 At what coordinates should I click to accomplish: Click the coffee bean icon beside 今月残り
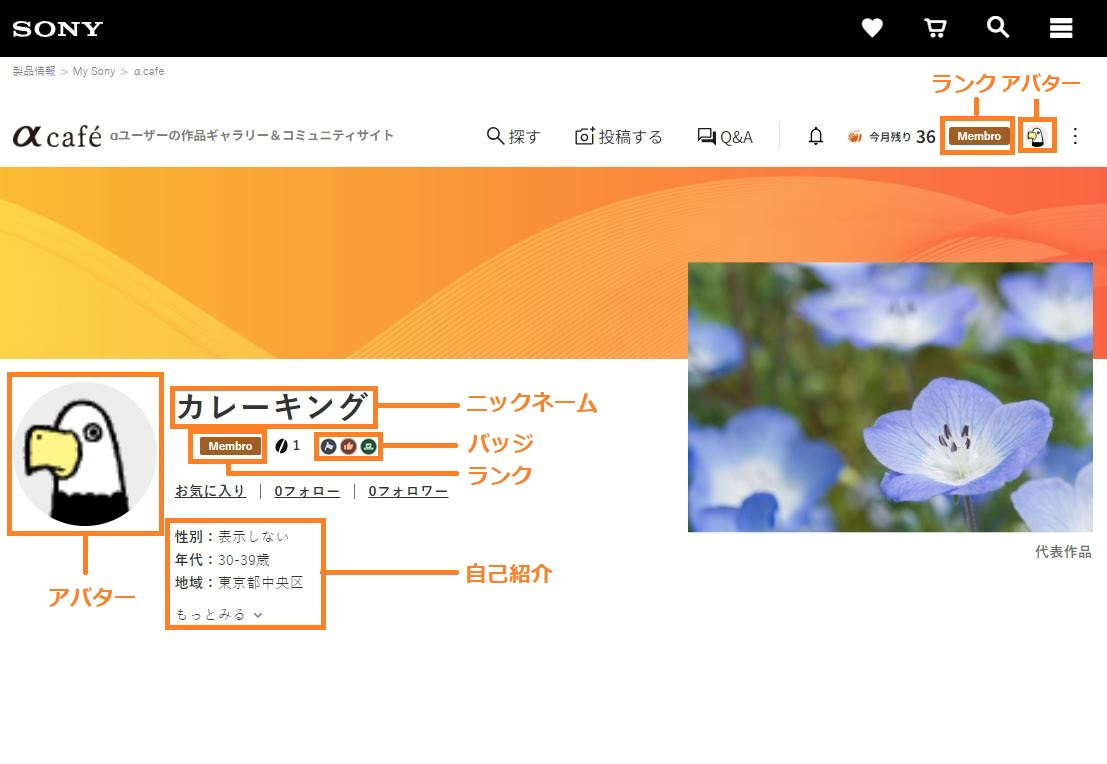tap(854, 136)
